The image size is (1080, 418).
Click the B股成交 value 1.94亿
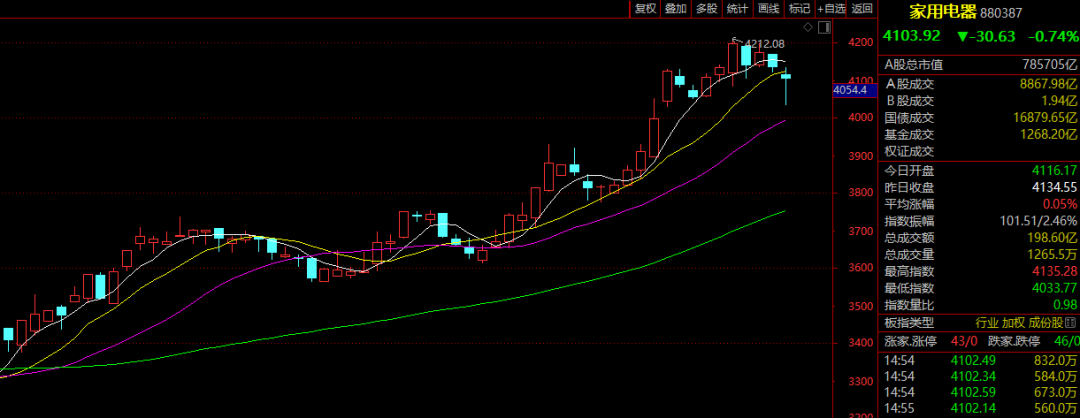point(1059,101)
